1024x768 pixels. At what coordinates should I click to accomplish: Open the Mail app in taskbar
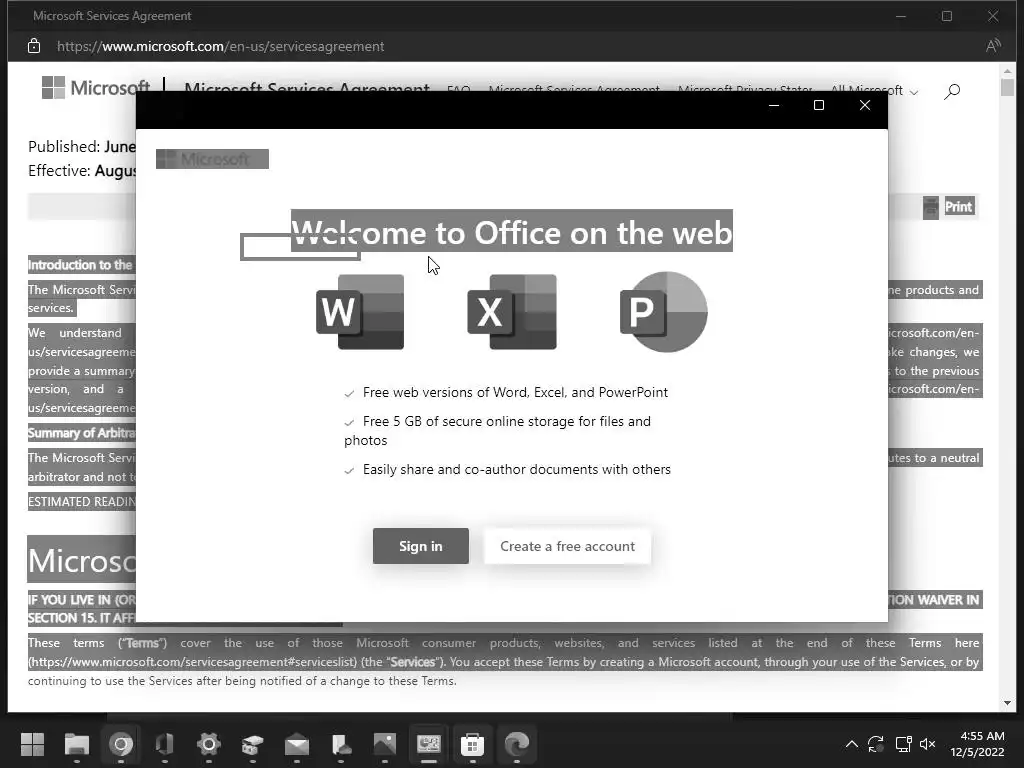296,744
